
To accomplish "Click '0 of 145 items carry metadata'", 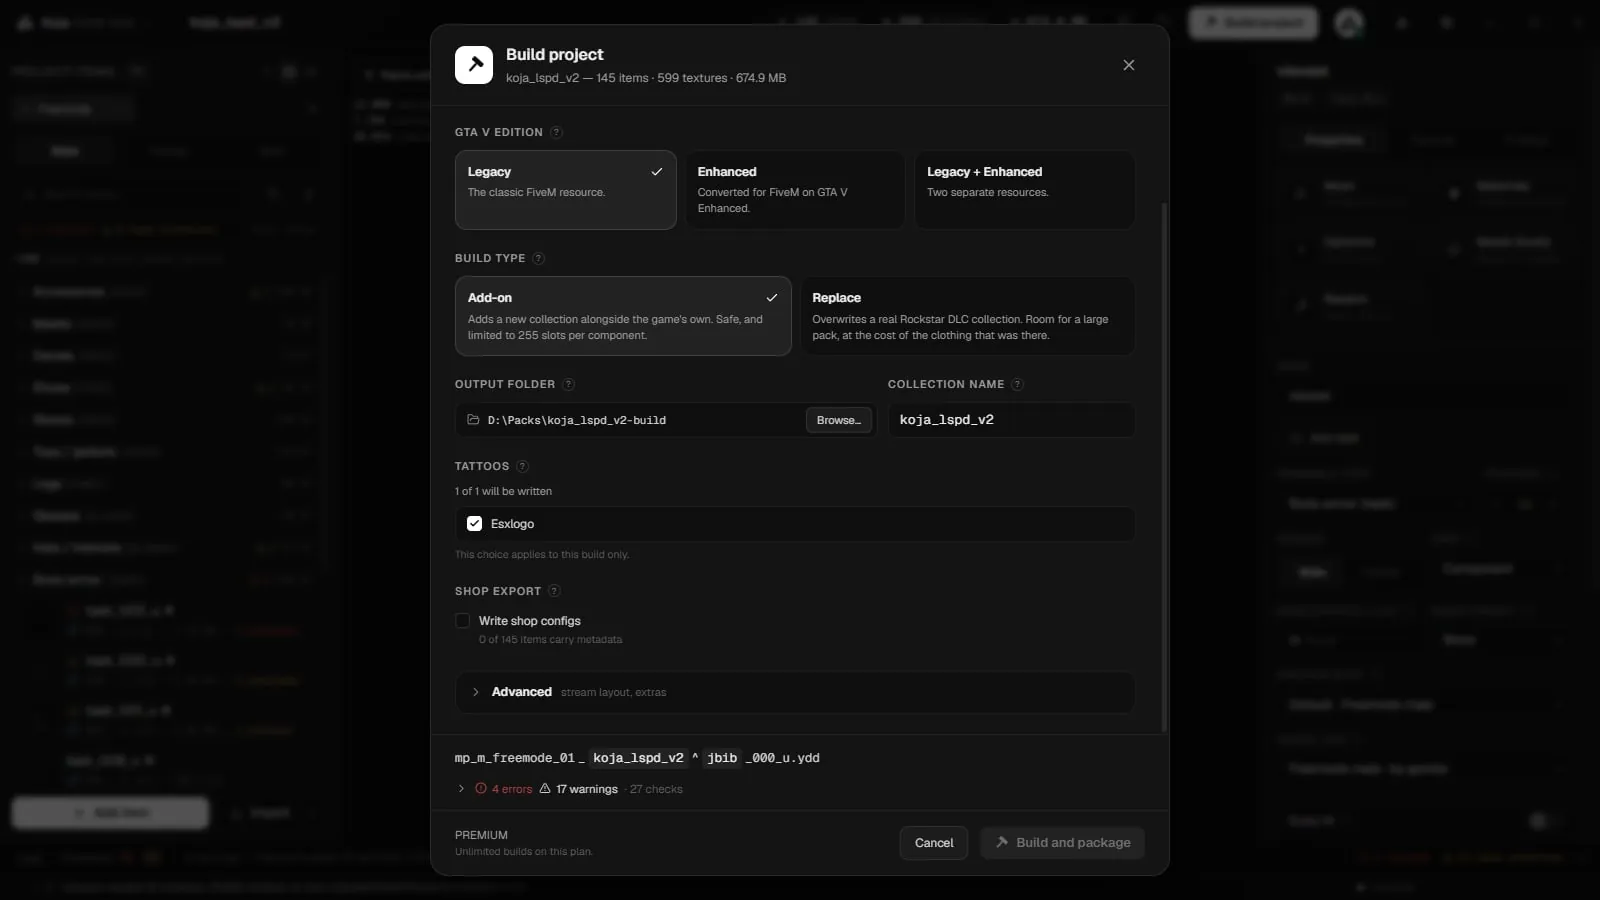I will coord(550,640).
